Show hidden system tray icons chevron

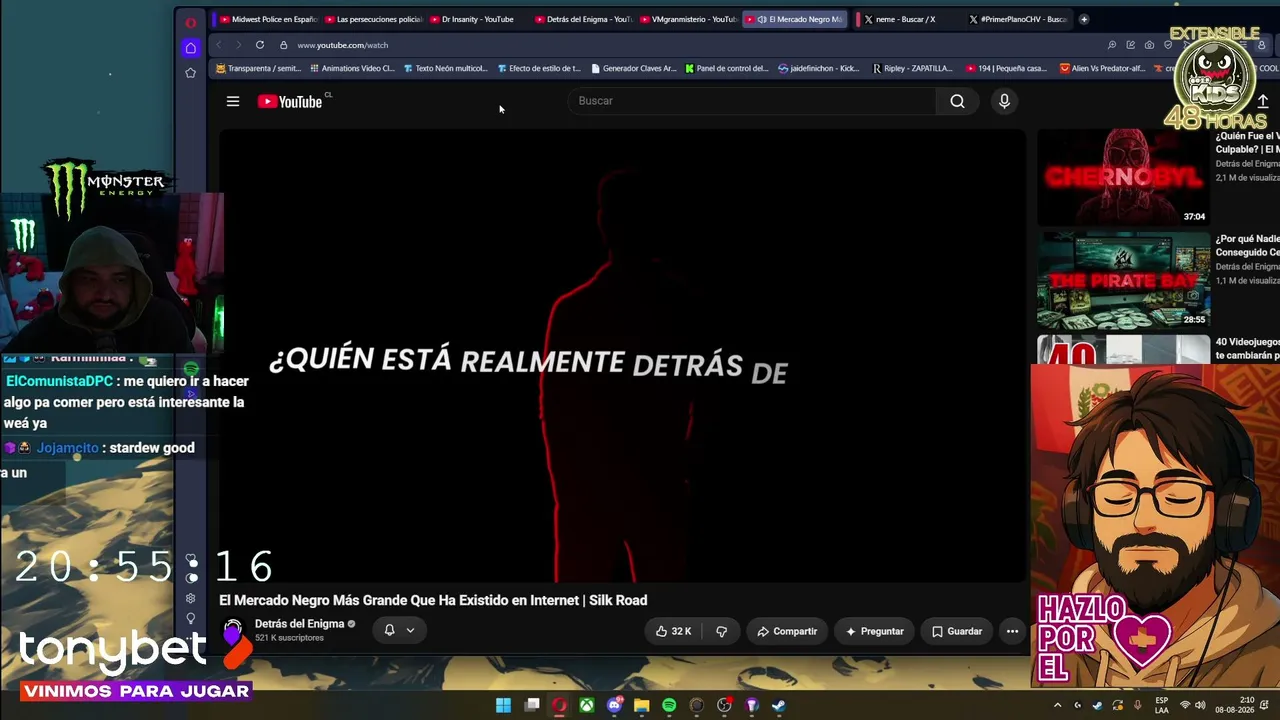(x=1058, y=705)
